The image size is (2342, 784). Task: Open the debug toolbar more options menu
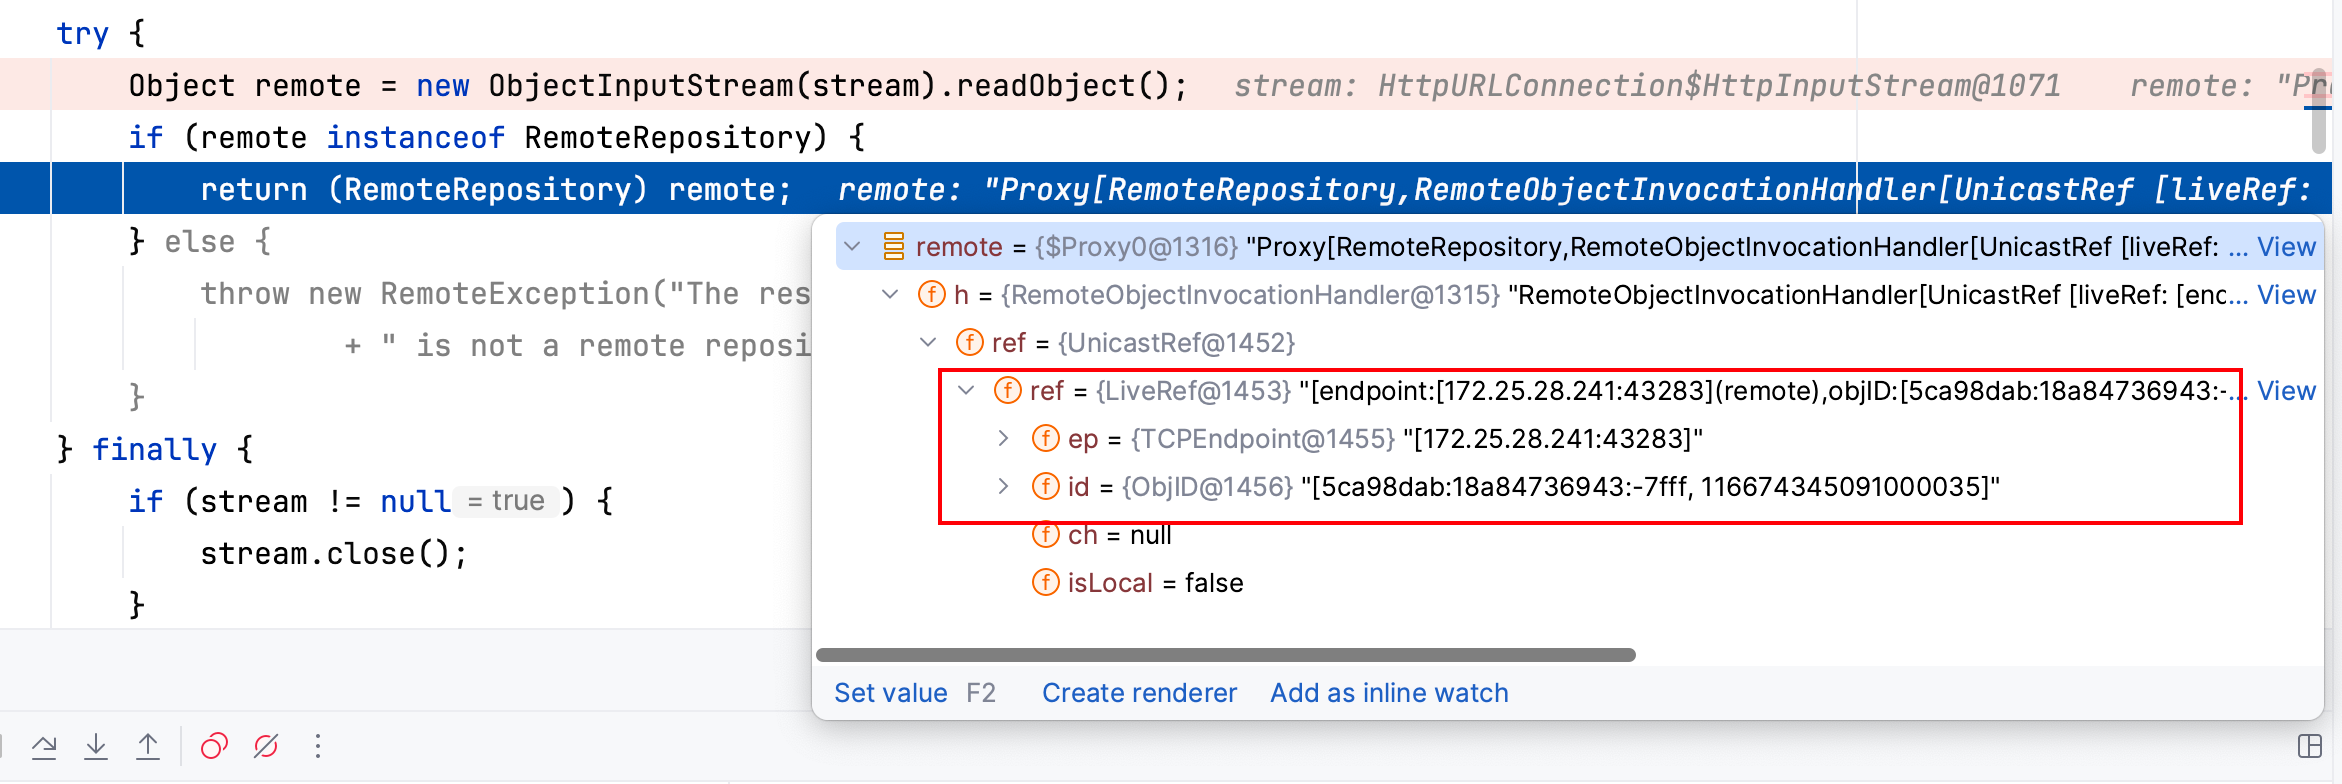tap(318, 746)
